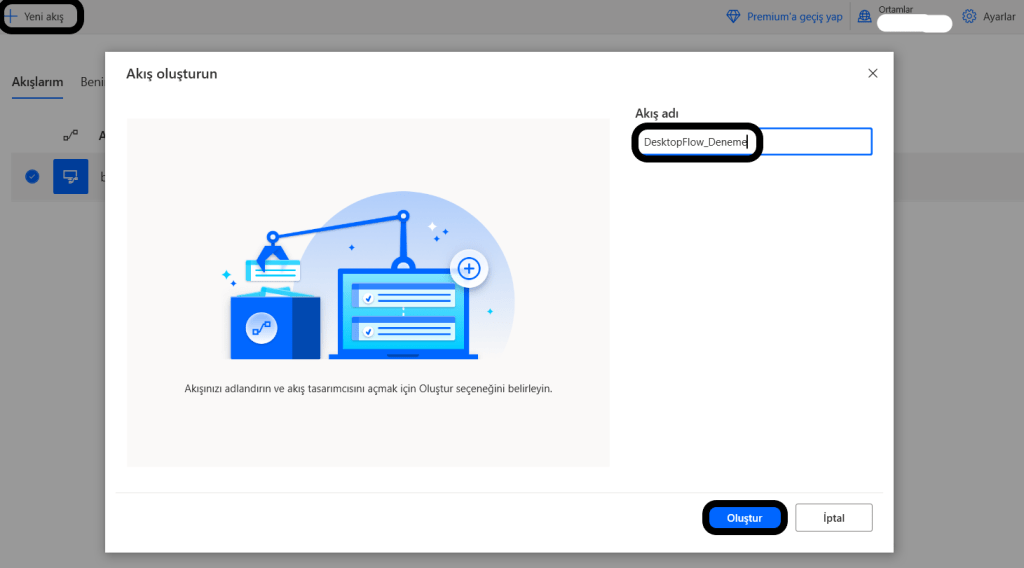1024x568 pixels.
Task: Open the Ortamlar environment selector
Action: pos(912,19)
